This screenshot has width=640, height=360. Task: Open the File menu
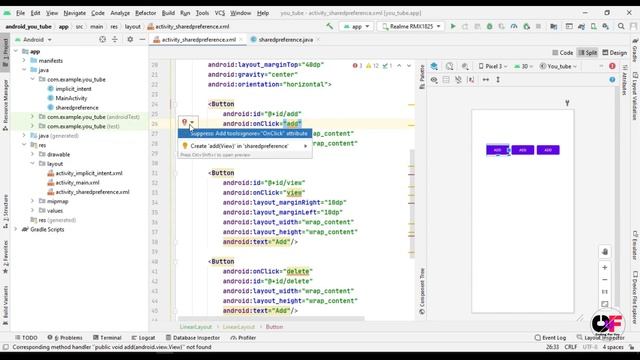20,13
